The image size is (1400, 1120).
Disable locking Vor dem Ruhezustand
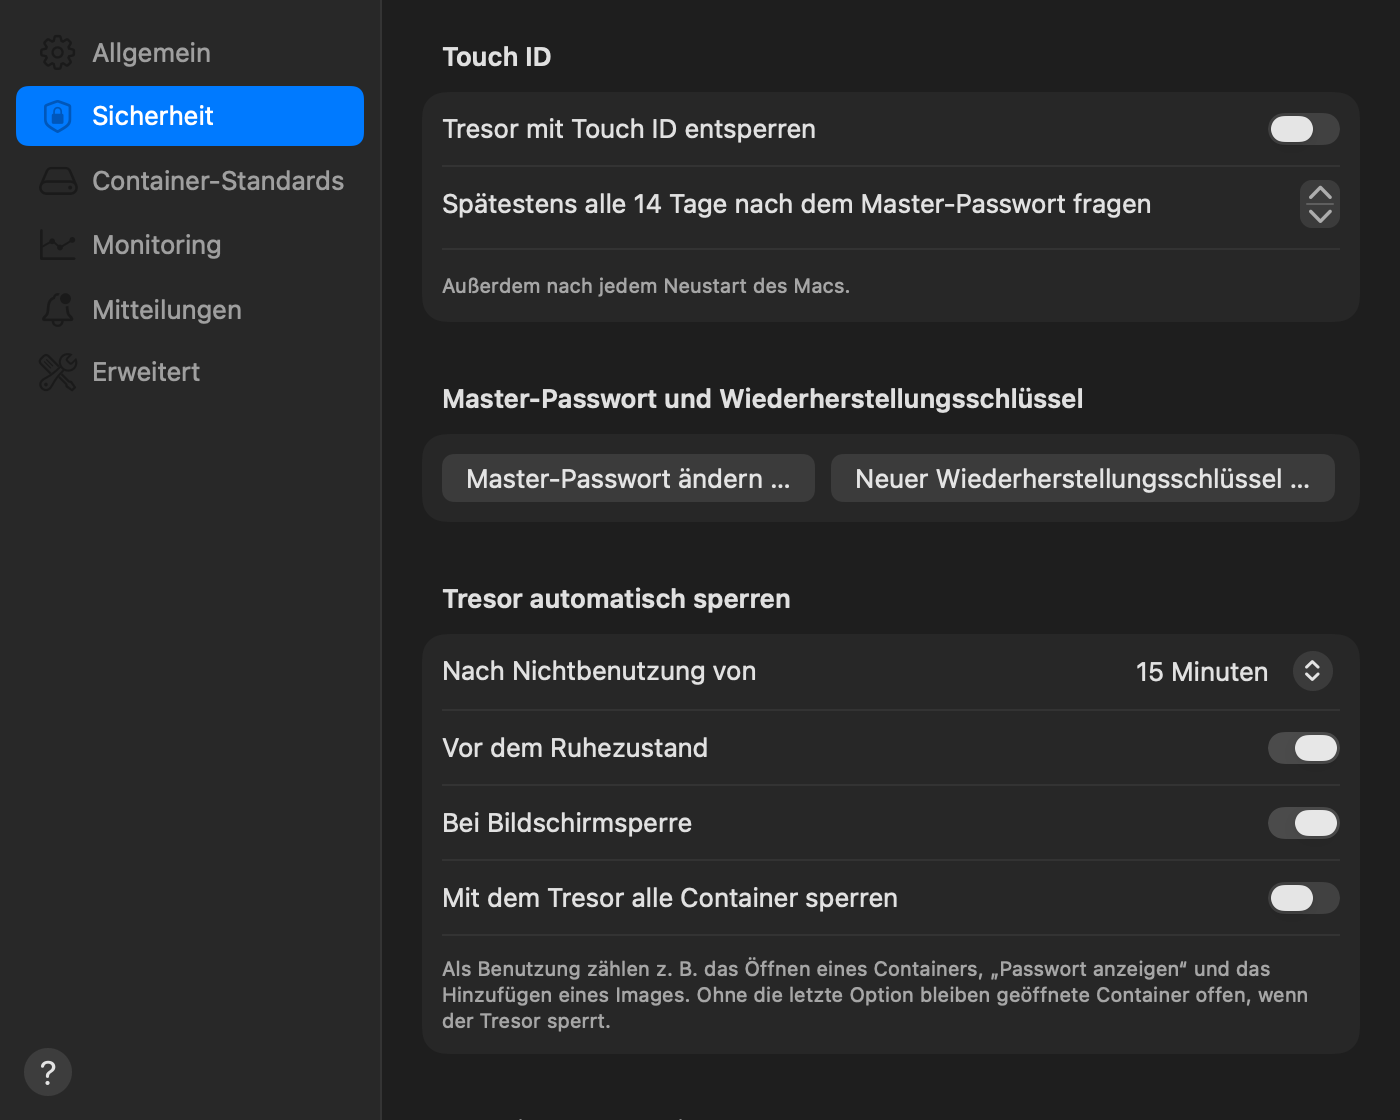1304,748
